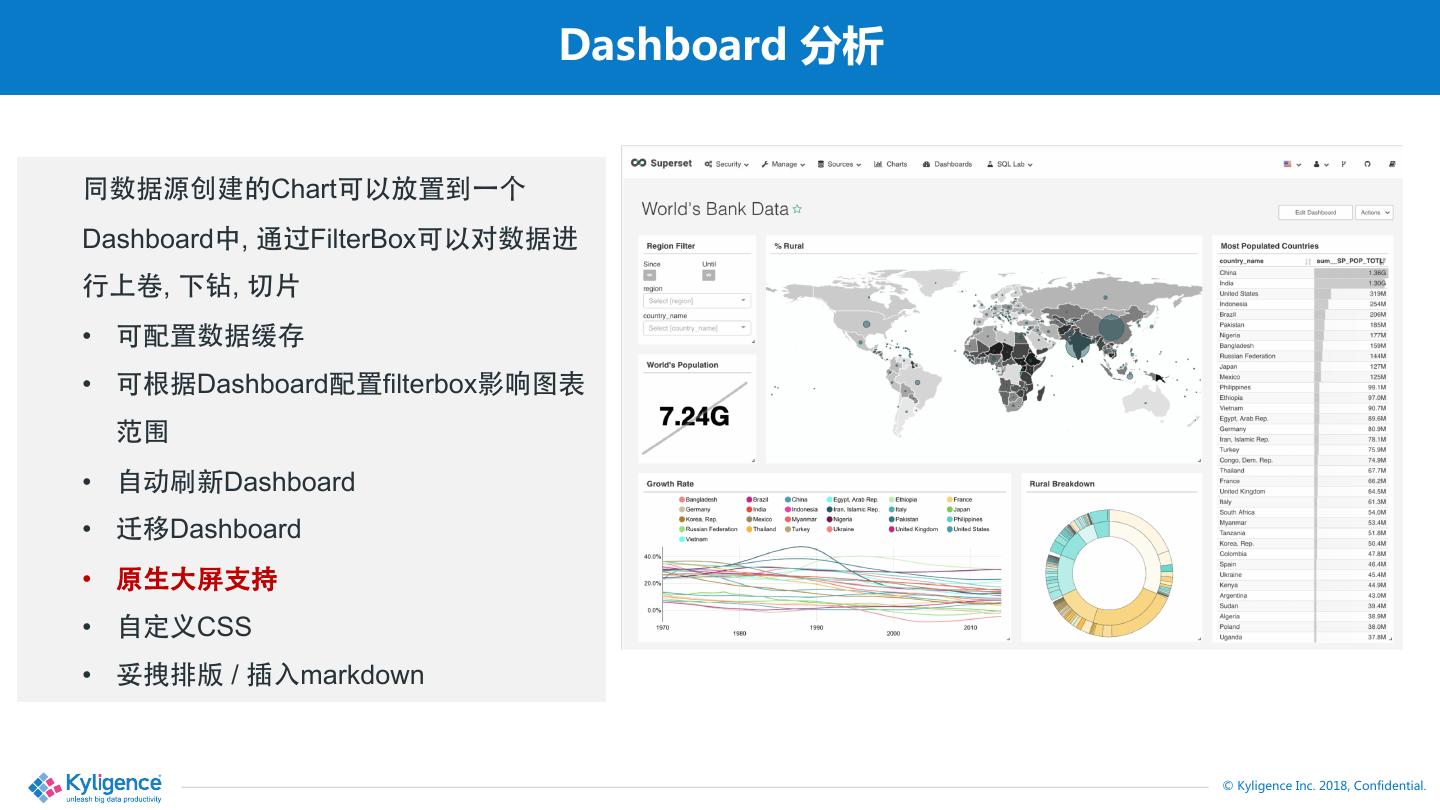Open the SQL Lab menu
The height and width of the screenshot is (810, 1440).
pos(1009,164)
